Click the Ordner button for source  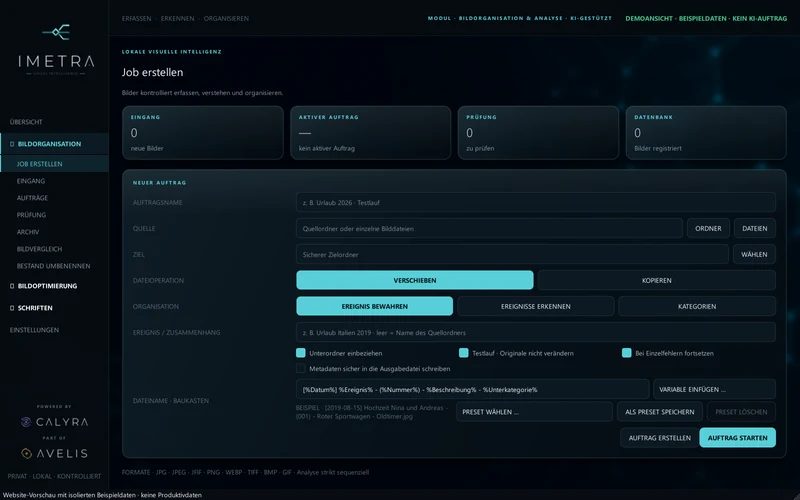click(x=708, y=229)
